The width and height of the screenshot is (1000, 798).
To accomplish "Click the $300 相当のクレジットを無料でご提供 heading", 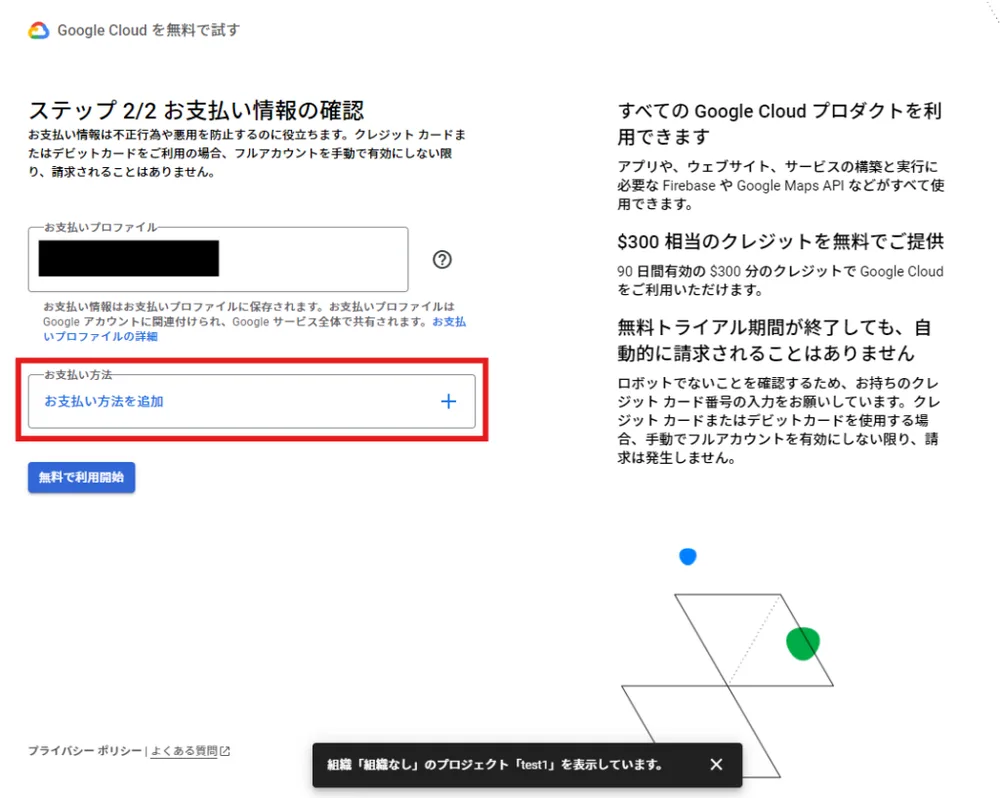I will tap(781, 242).
